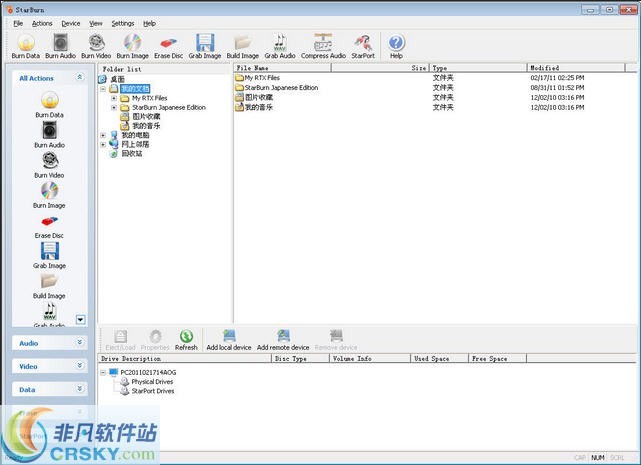Viewport: 641px width, 465px height.
Task: Click Grab Image in the top toolbar
Action: 205,47
